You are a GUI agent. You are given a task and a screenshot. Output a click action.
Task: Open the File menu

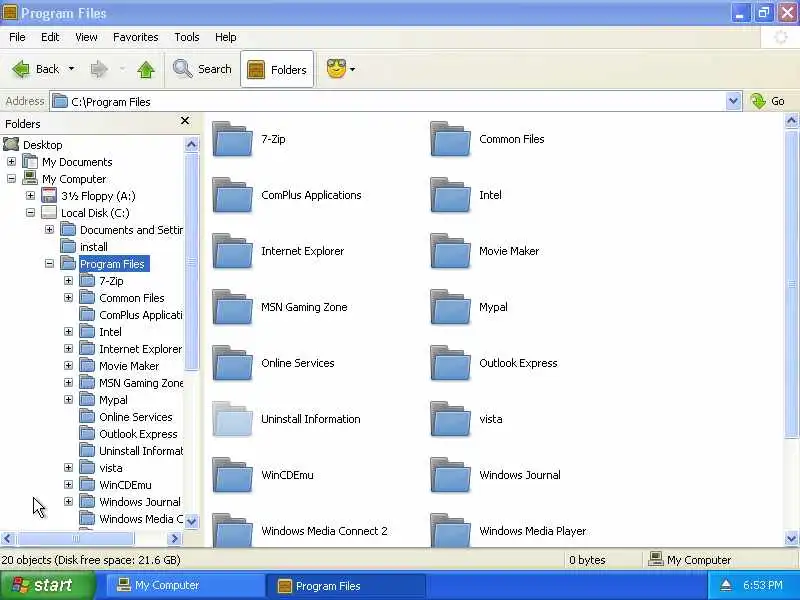point(17,37)
